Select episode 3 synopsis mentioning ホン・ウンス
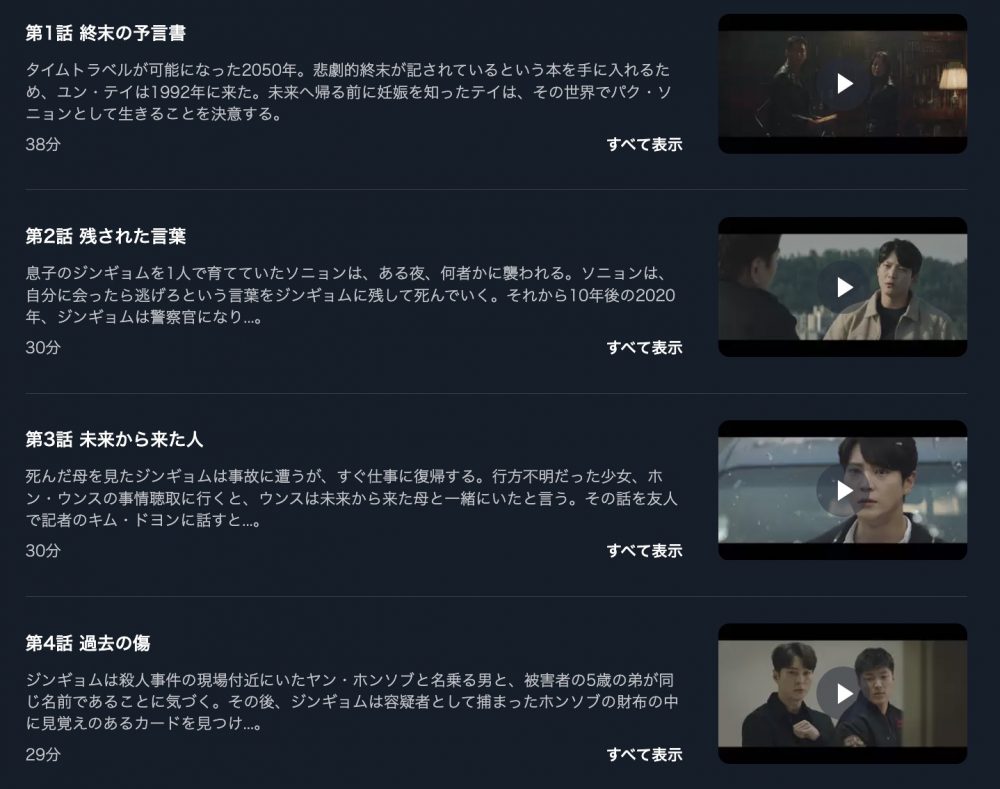This screenshot has width=1000, height=789. pos(351,498)
